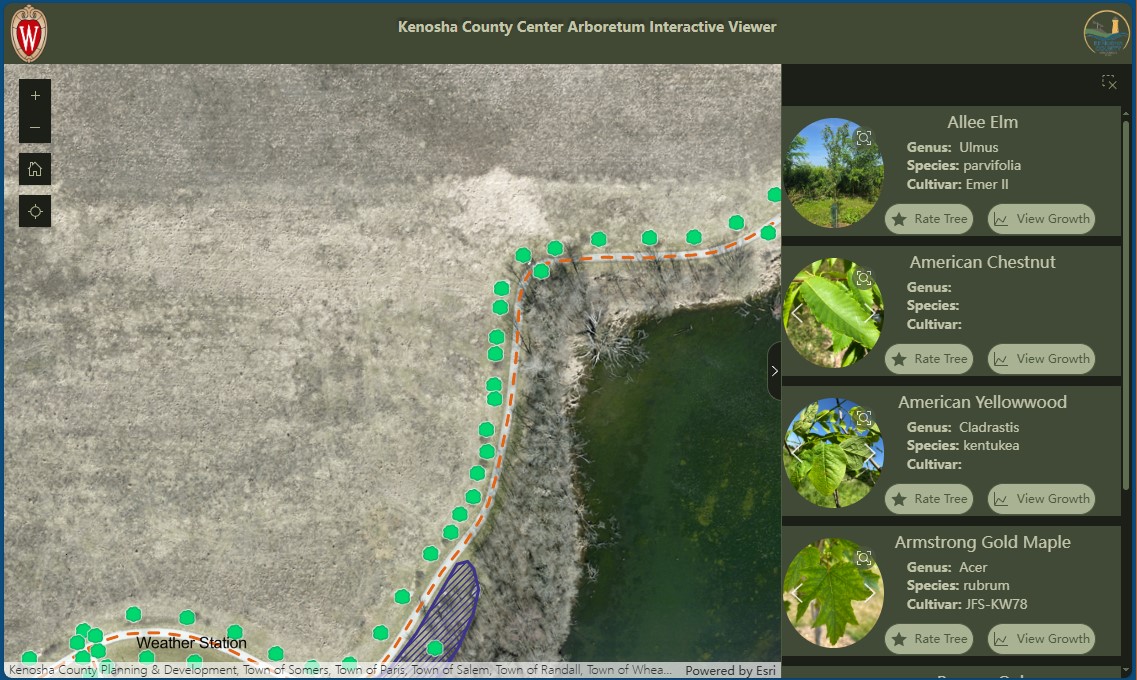Show previous American Yellowwood photo
Viewport: 1137px width, 680px height.
tap(797, 453)
